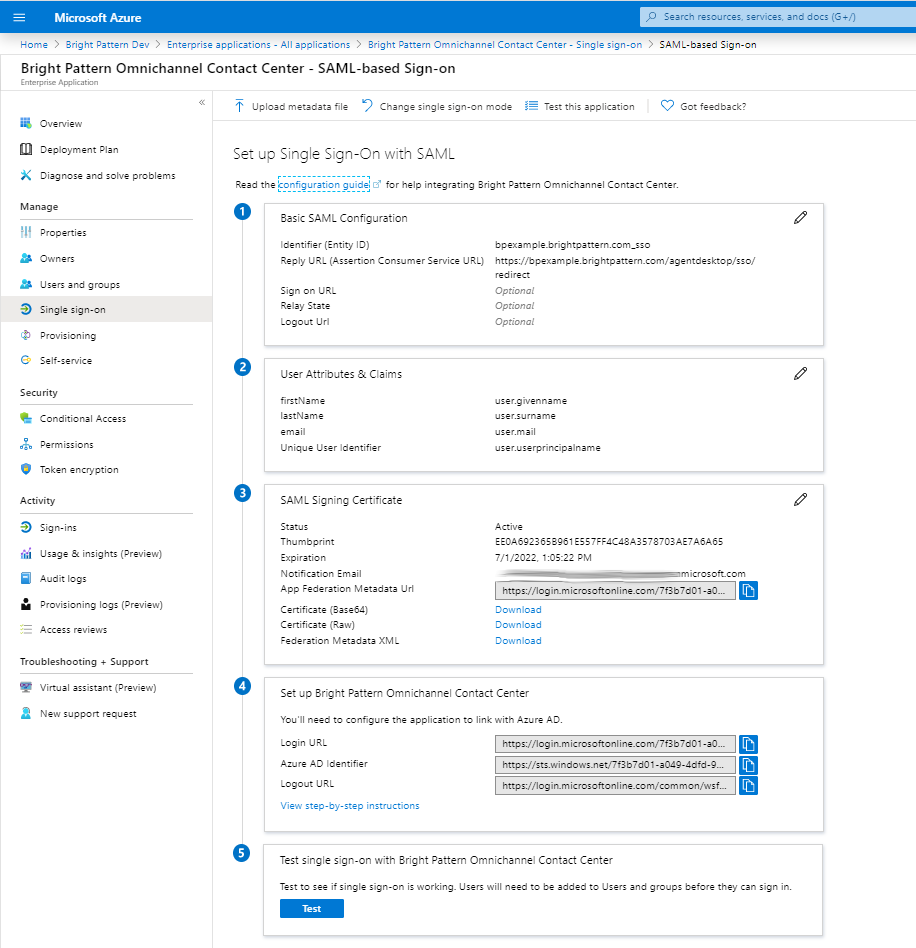Click the Self-service sidebar icon

(x=25, y=360)
